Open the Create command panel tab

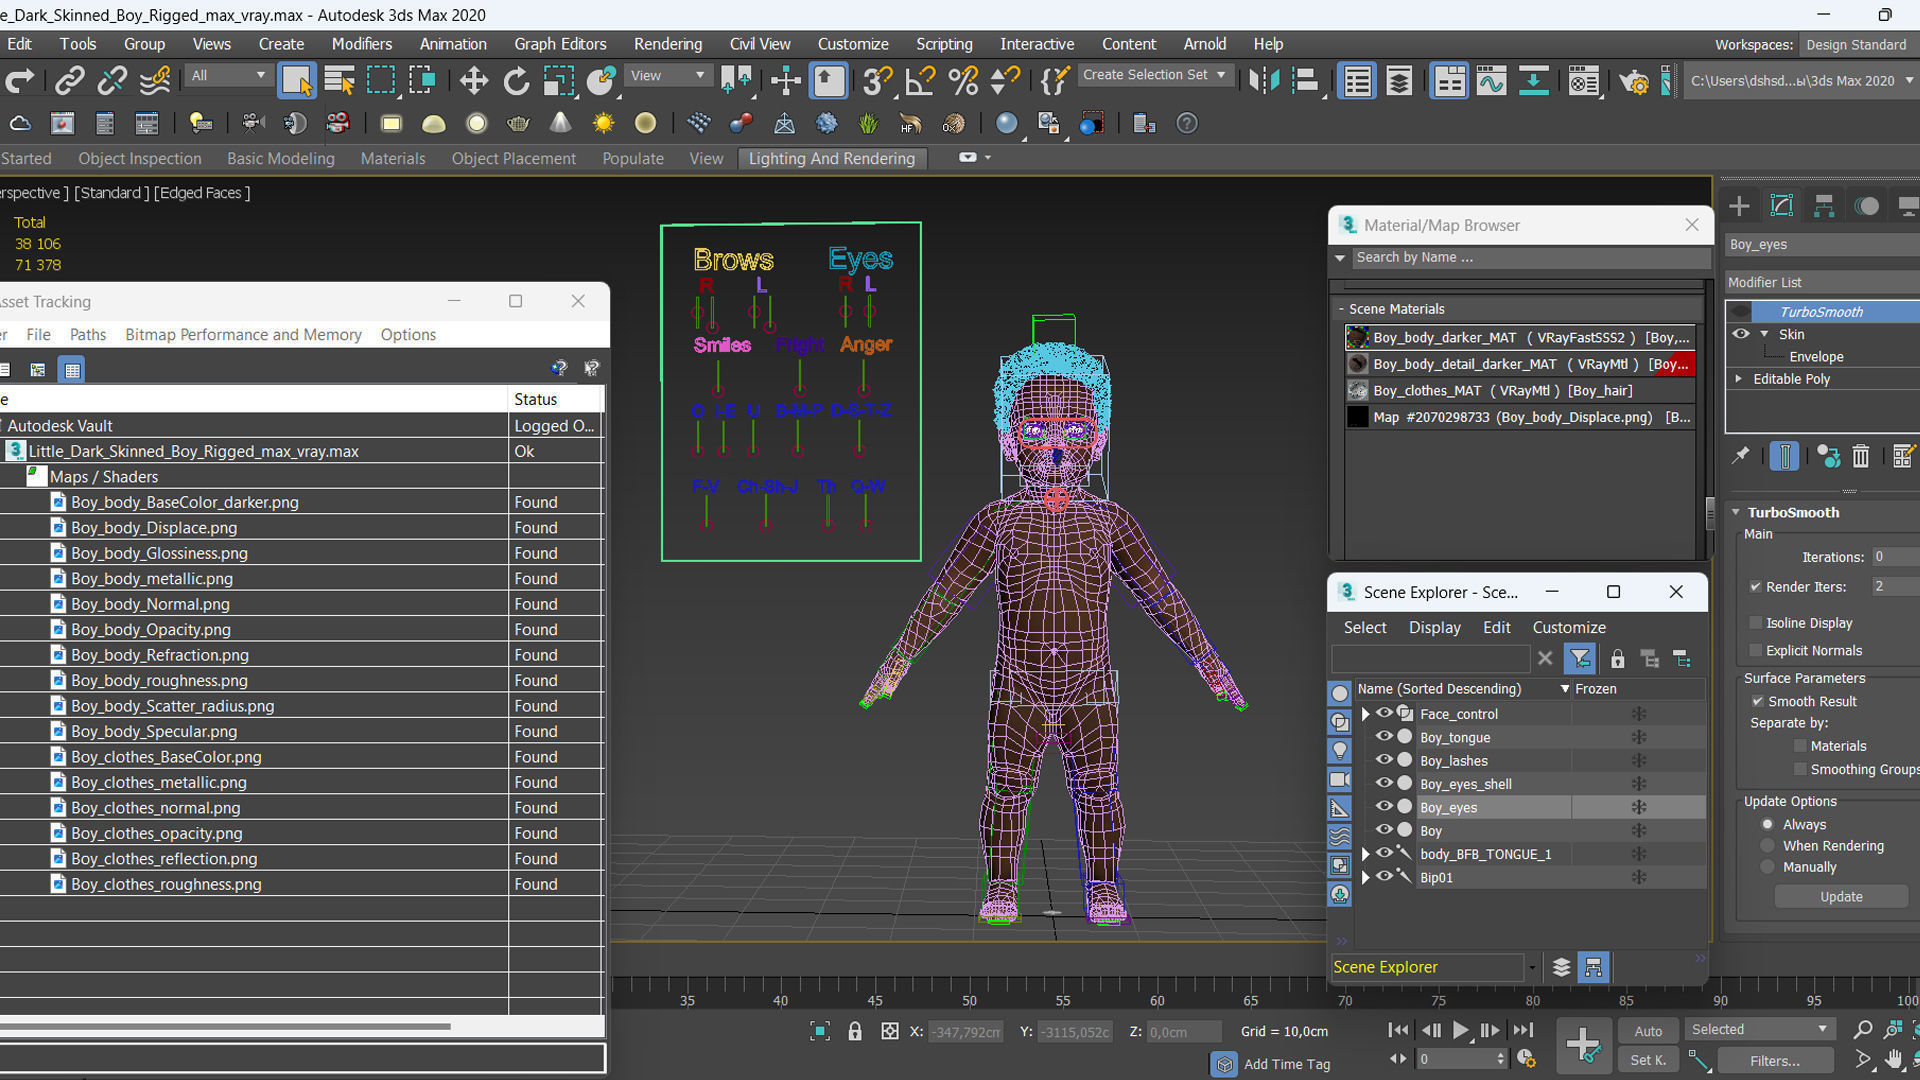coord(1739,206)
